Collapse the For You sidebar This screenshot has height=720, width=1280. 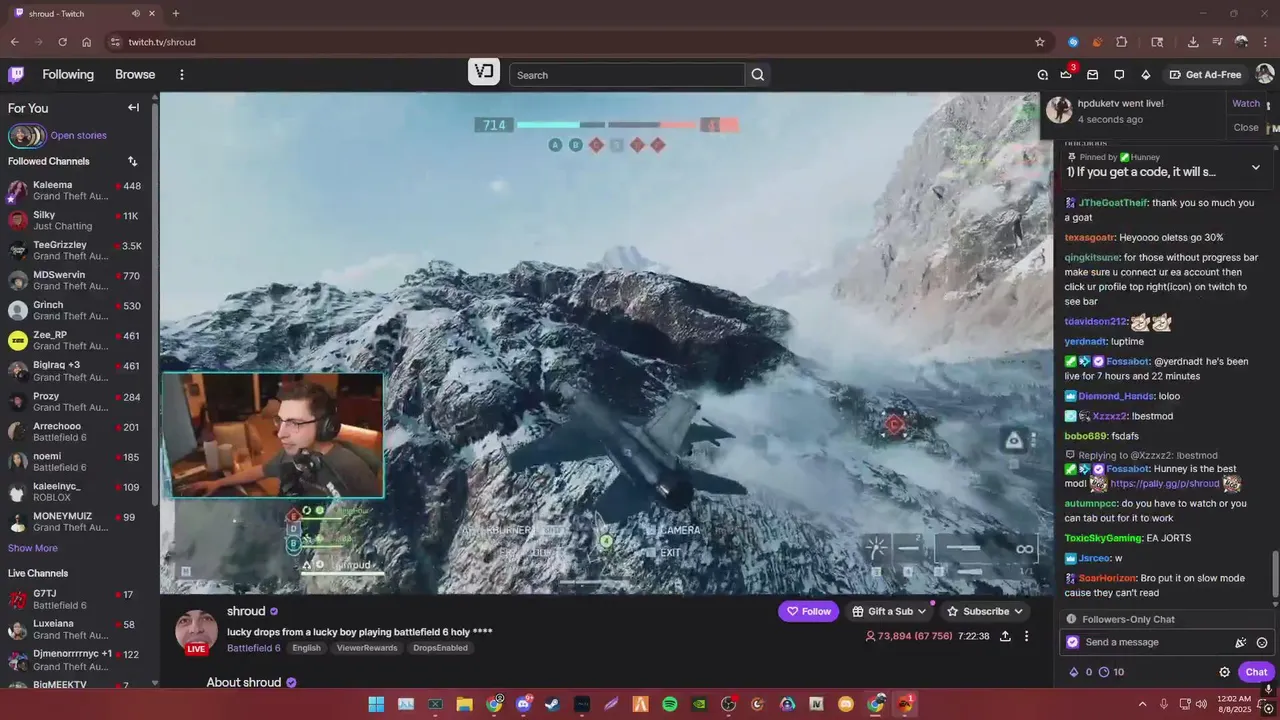point(133,107)
